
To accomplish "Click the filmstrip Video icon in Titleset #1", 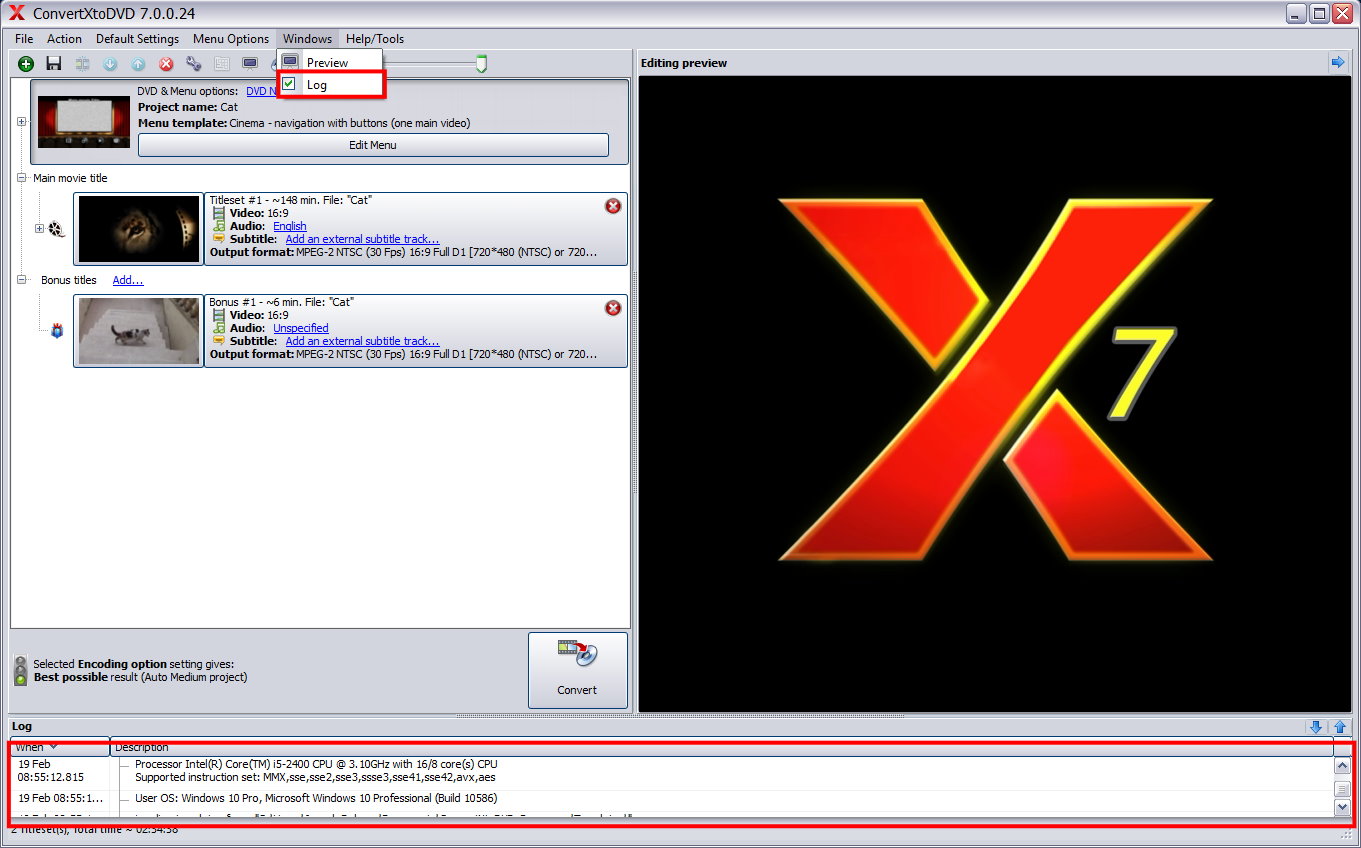I will [x=219, y=213].
